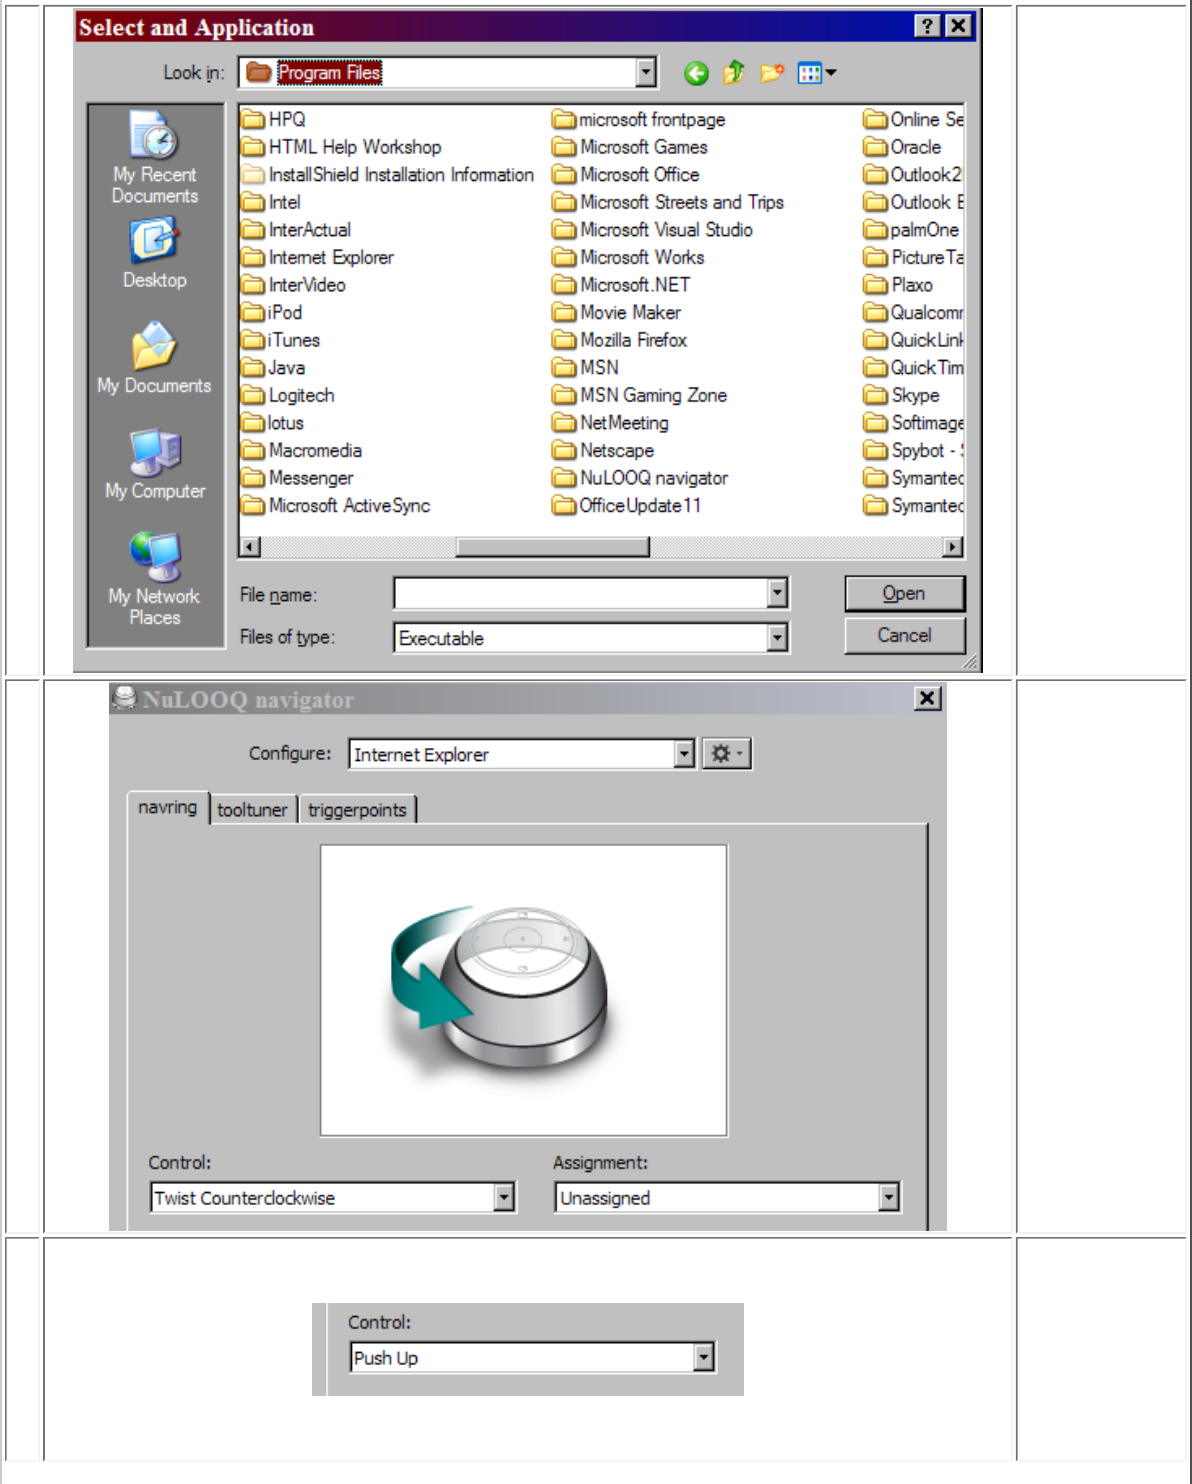
Task: Select the MSN Gaming Zone folder
Action: 640,395
